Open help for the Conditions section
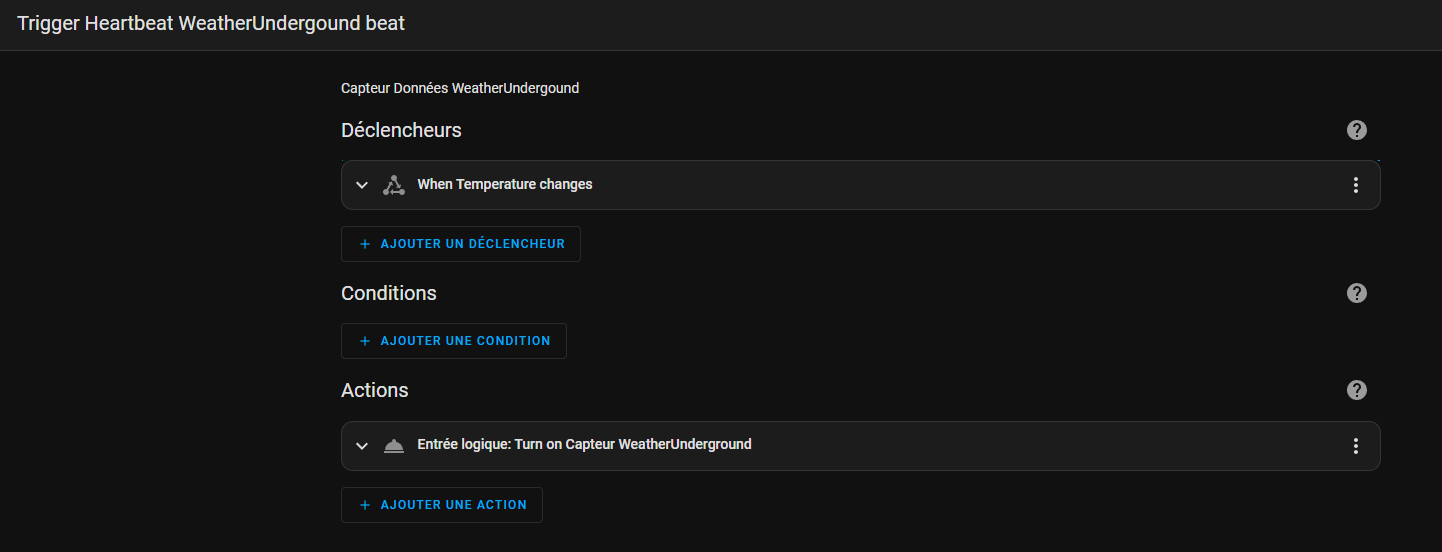 coord(1356,293)
